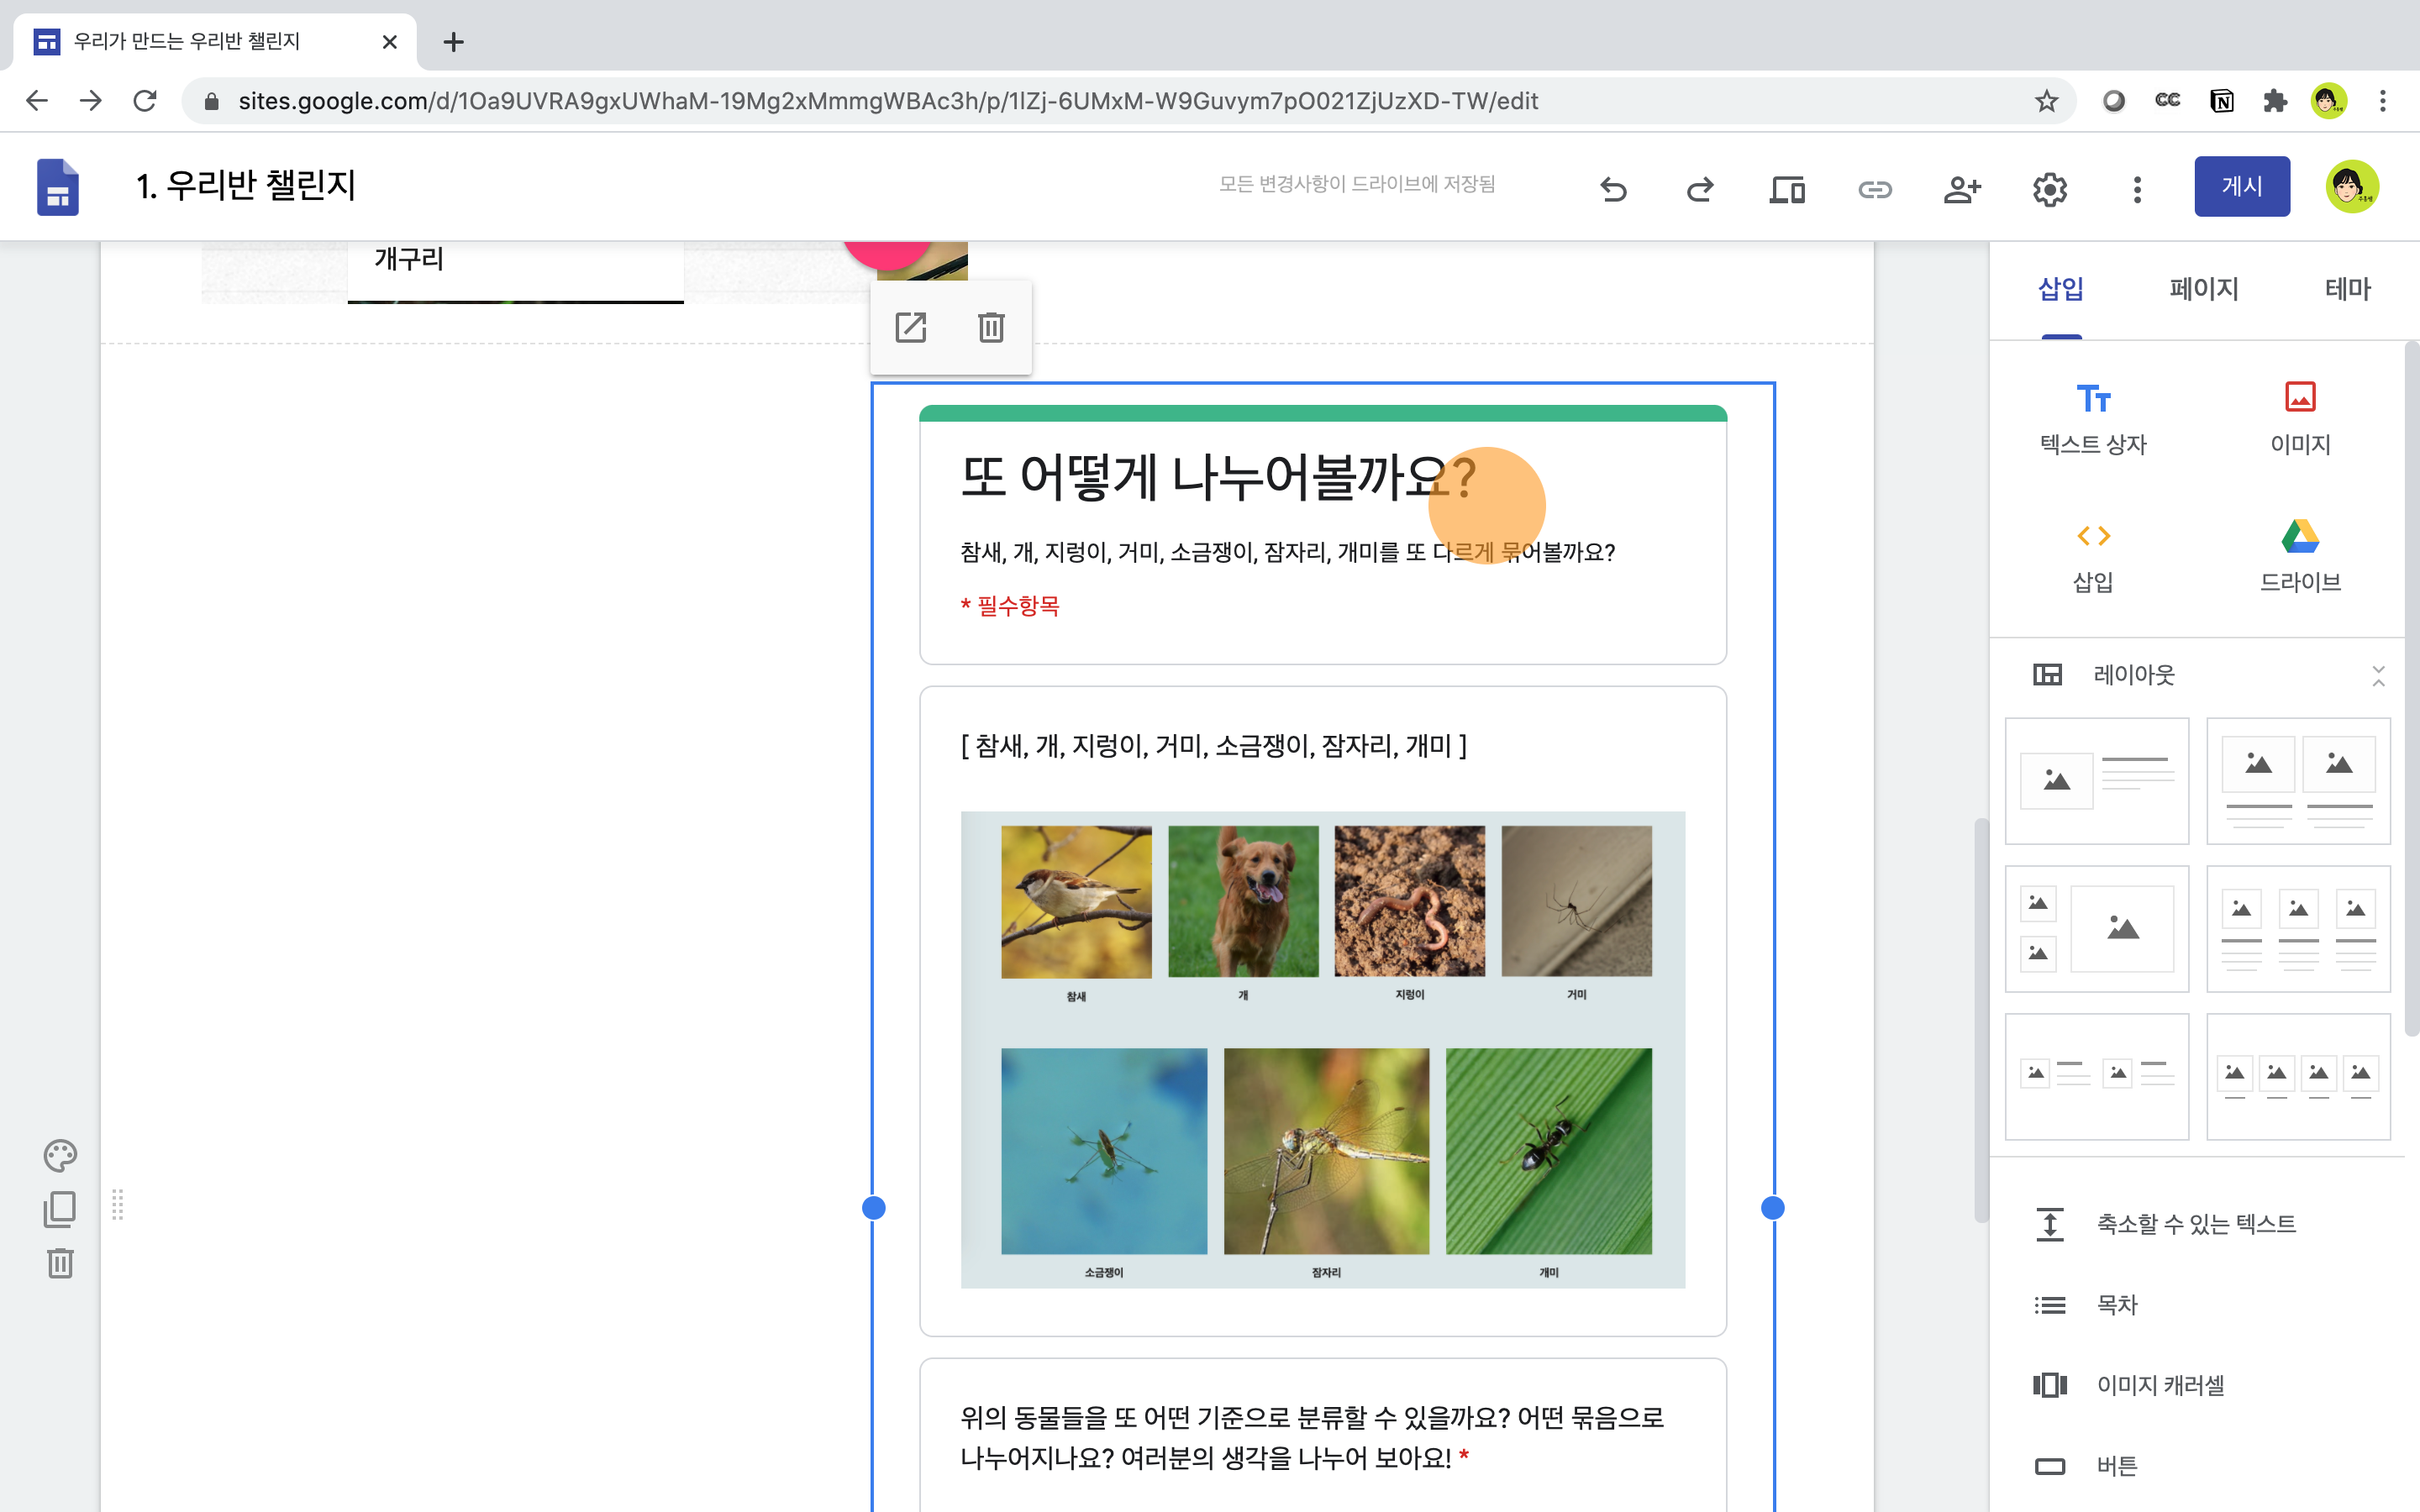2420x1512 pixels.
Task: Copy published site link icon
Action: pos(1874,188)
